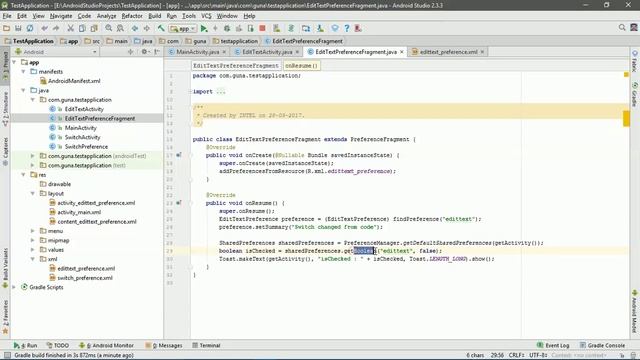Collapse the res folder
The image size is (640, 360).
[x=23, y=175]
